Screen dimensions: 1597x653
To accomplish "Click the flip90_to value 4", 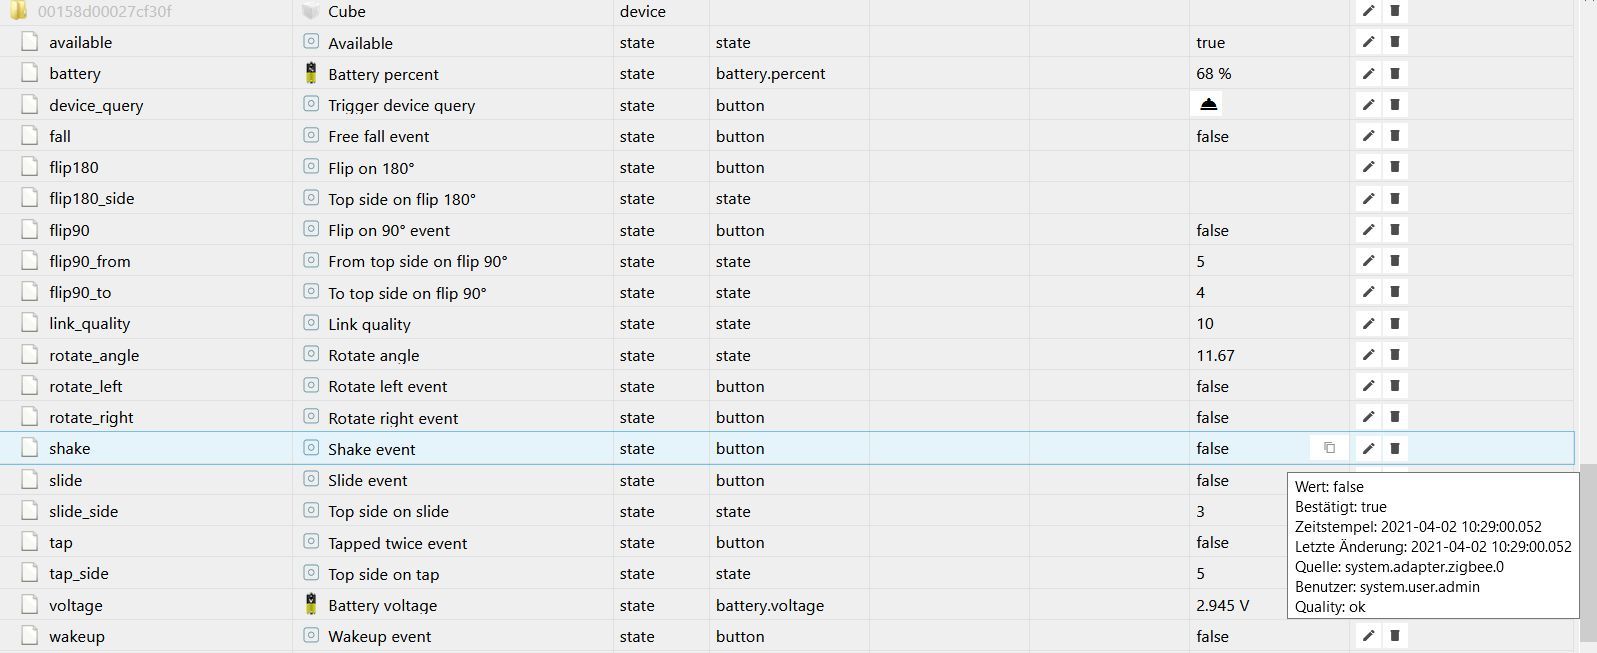I will pos(1200,292).
